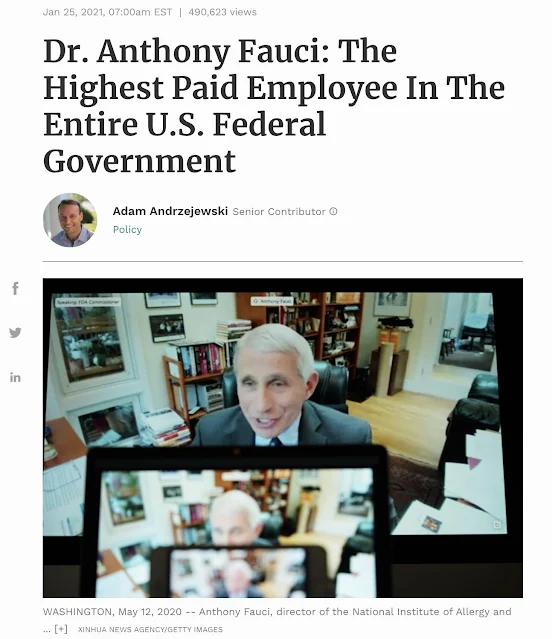Screen dimensions: 552x639
Task: Click the Senior Contributor label
Action: [x=279, y=212]
